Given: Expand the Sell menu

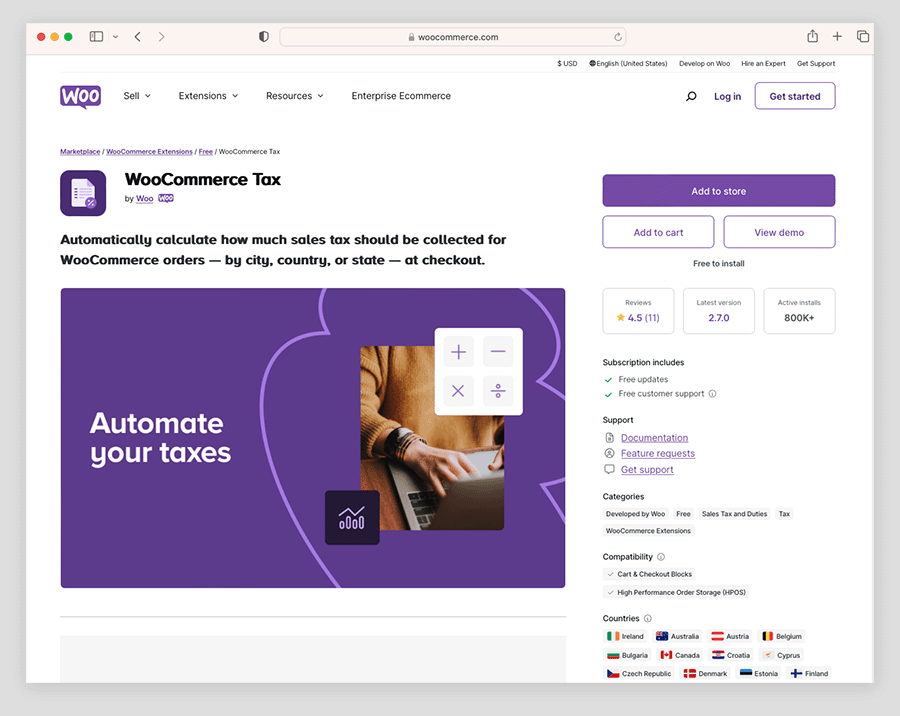Looking at the screenshot, I should 137,96.
